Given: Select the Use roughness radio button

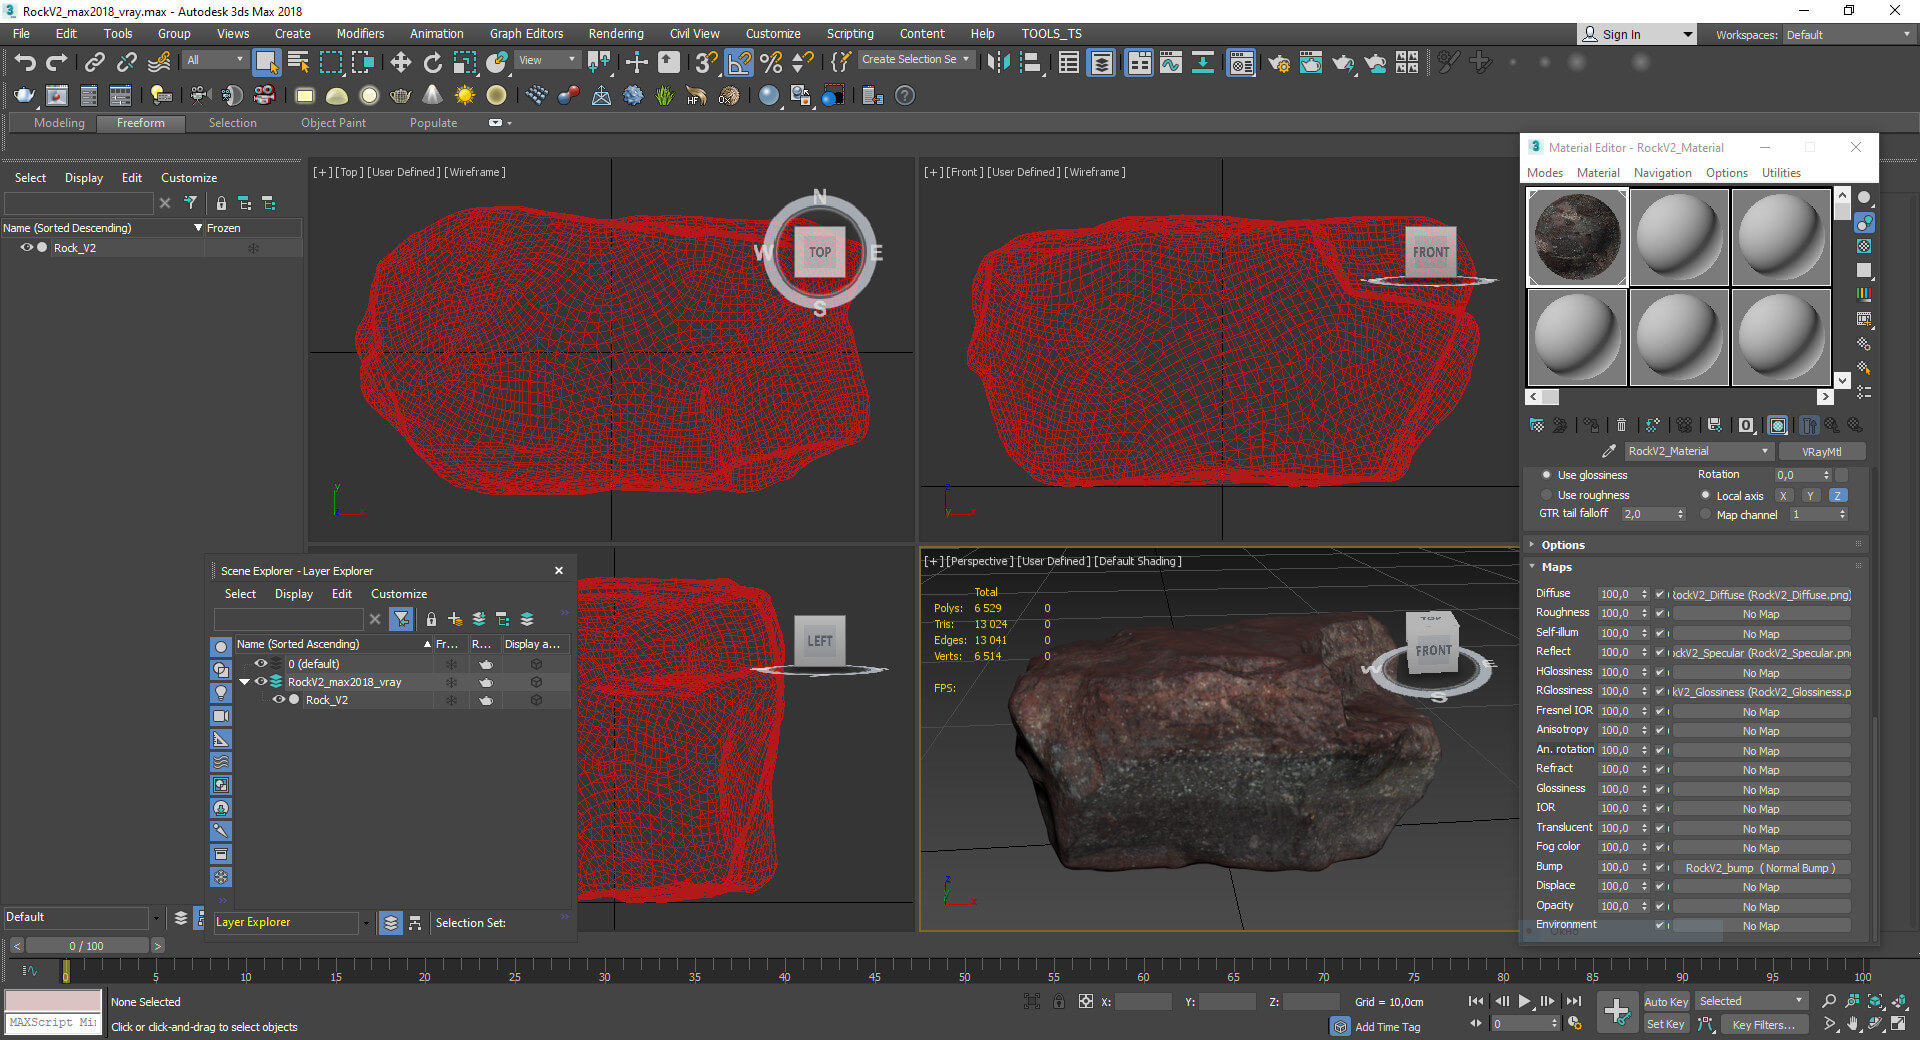Looking at the screenshot, I should [1547, 495].
